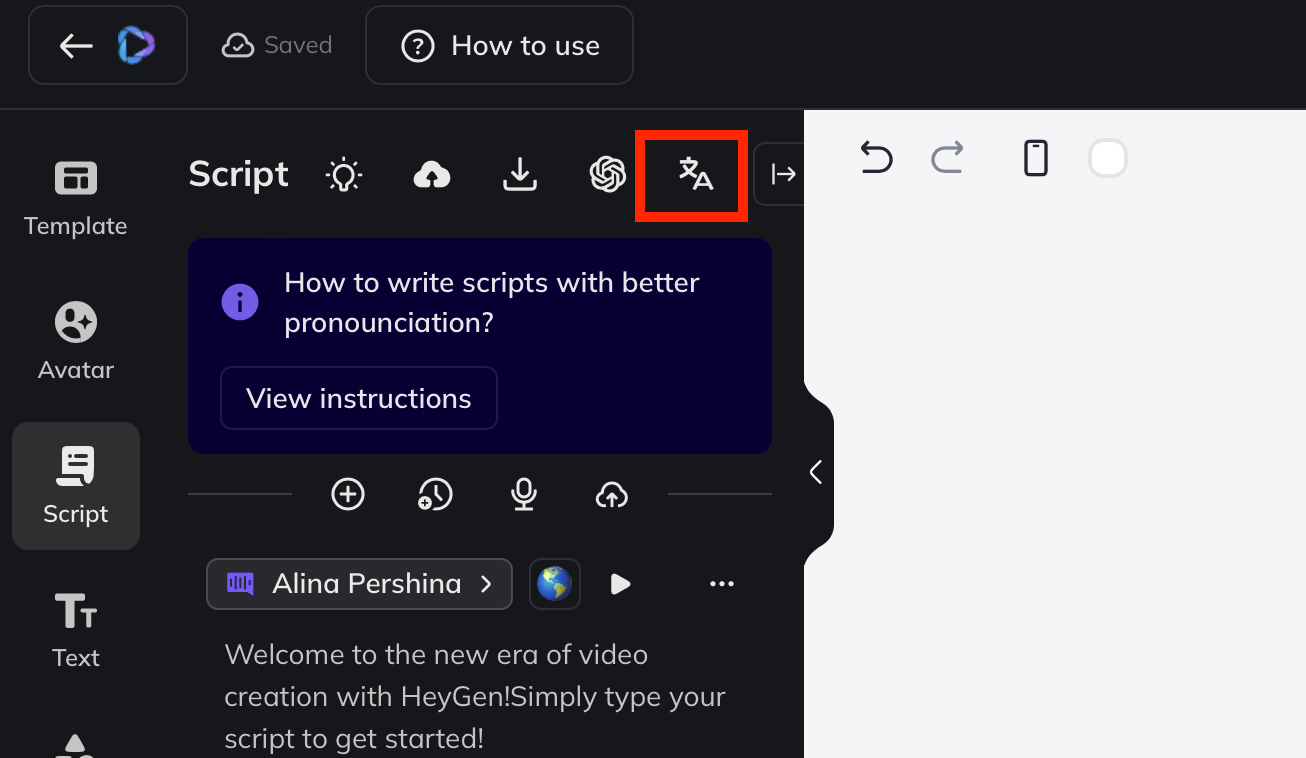Toggle portrait phone orientation
This screenshot has width=1306, height=758.
(x=1036, y=158)
